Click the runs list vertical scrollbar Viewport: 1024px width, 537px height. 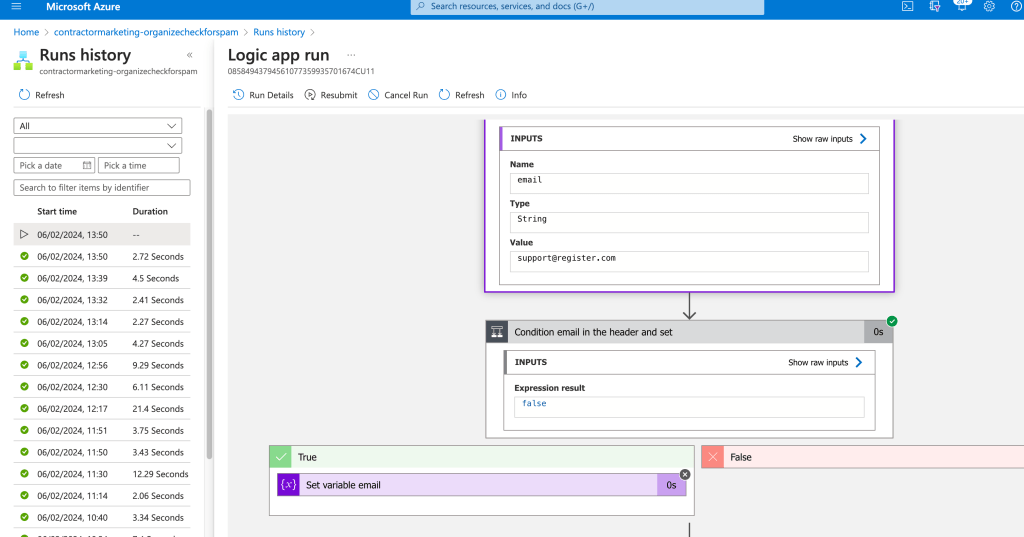coord(210,284)
